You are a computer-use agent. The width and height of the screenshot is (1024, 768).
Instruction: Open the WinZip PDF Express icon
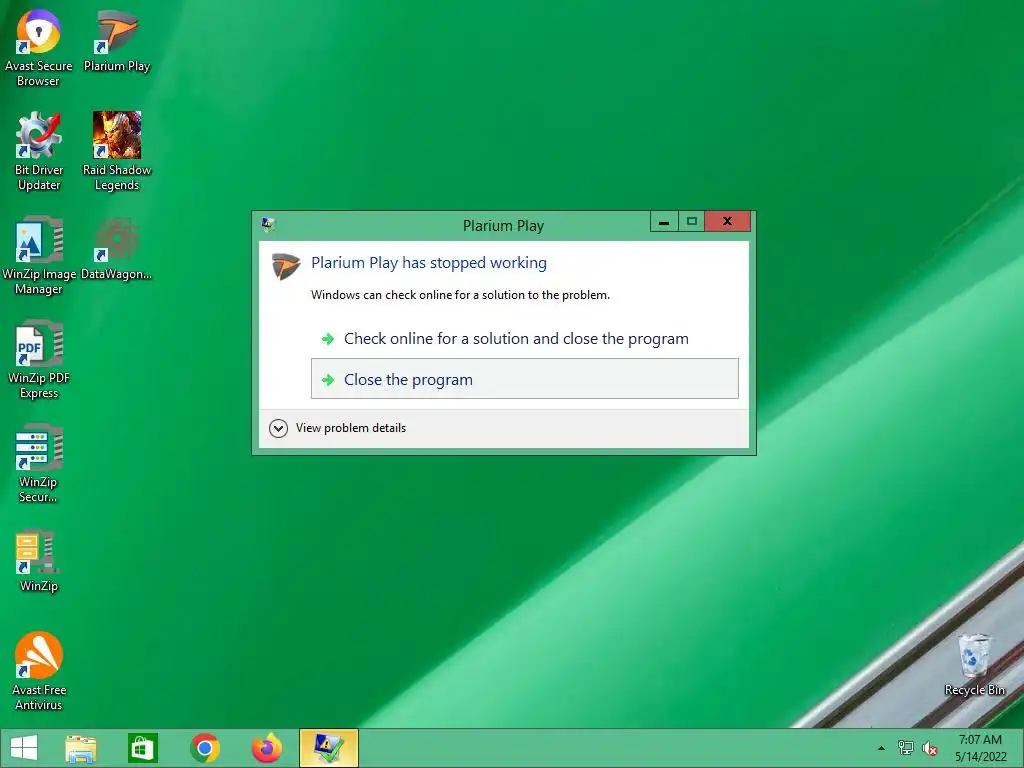pyautogui.click(x=39, y=359)
